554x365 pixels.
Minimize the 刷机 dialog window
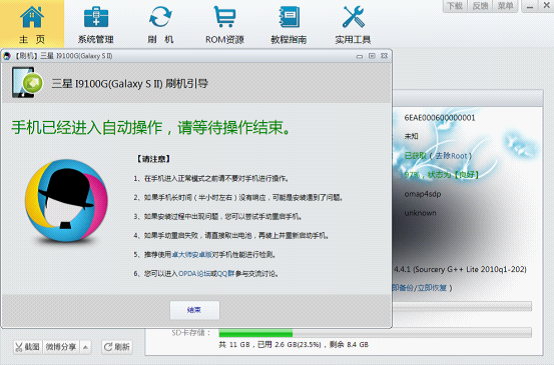tap(360, 56)
